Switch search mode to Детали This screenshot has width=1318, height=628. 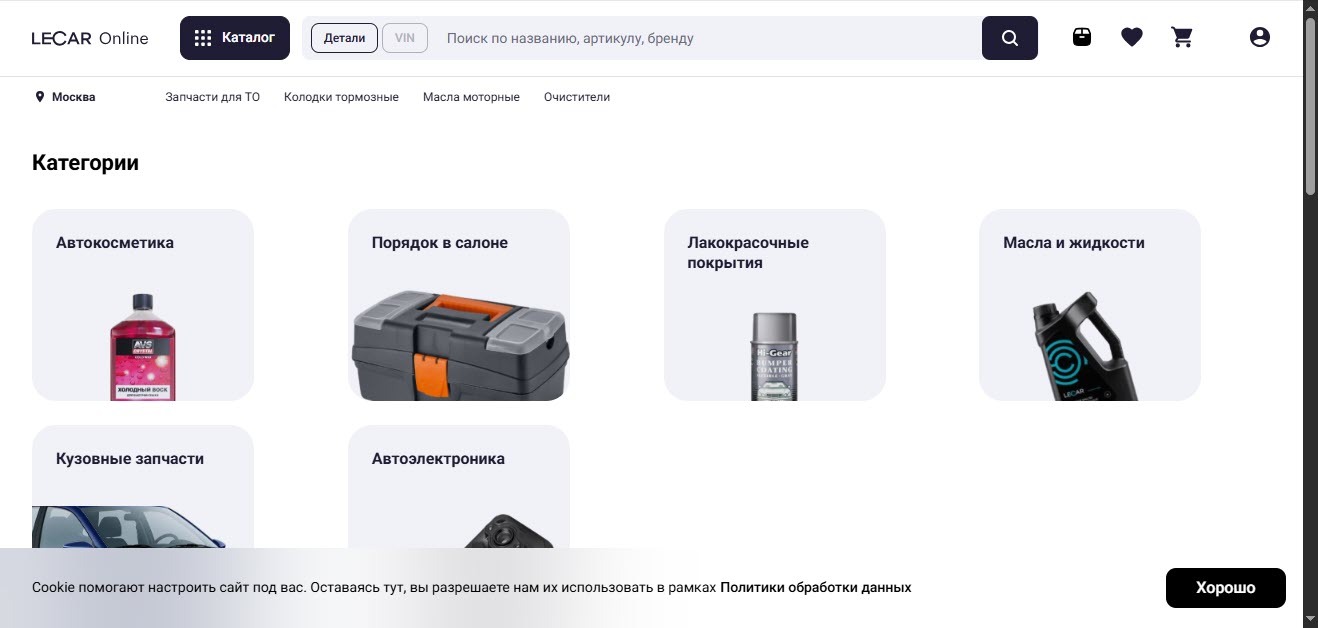344,38
